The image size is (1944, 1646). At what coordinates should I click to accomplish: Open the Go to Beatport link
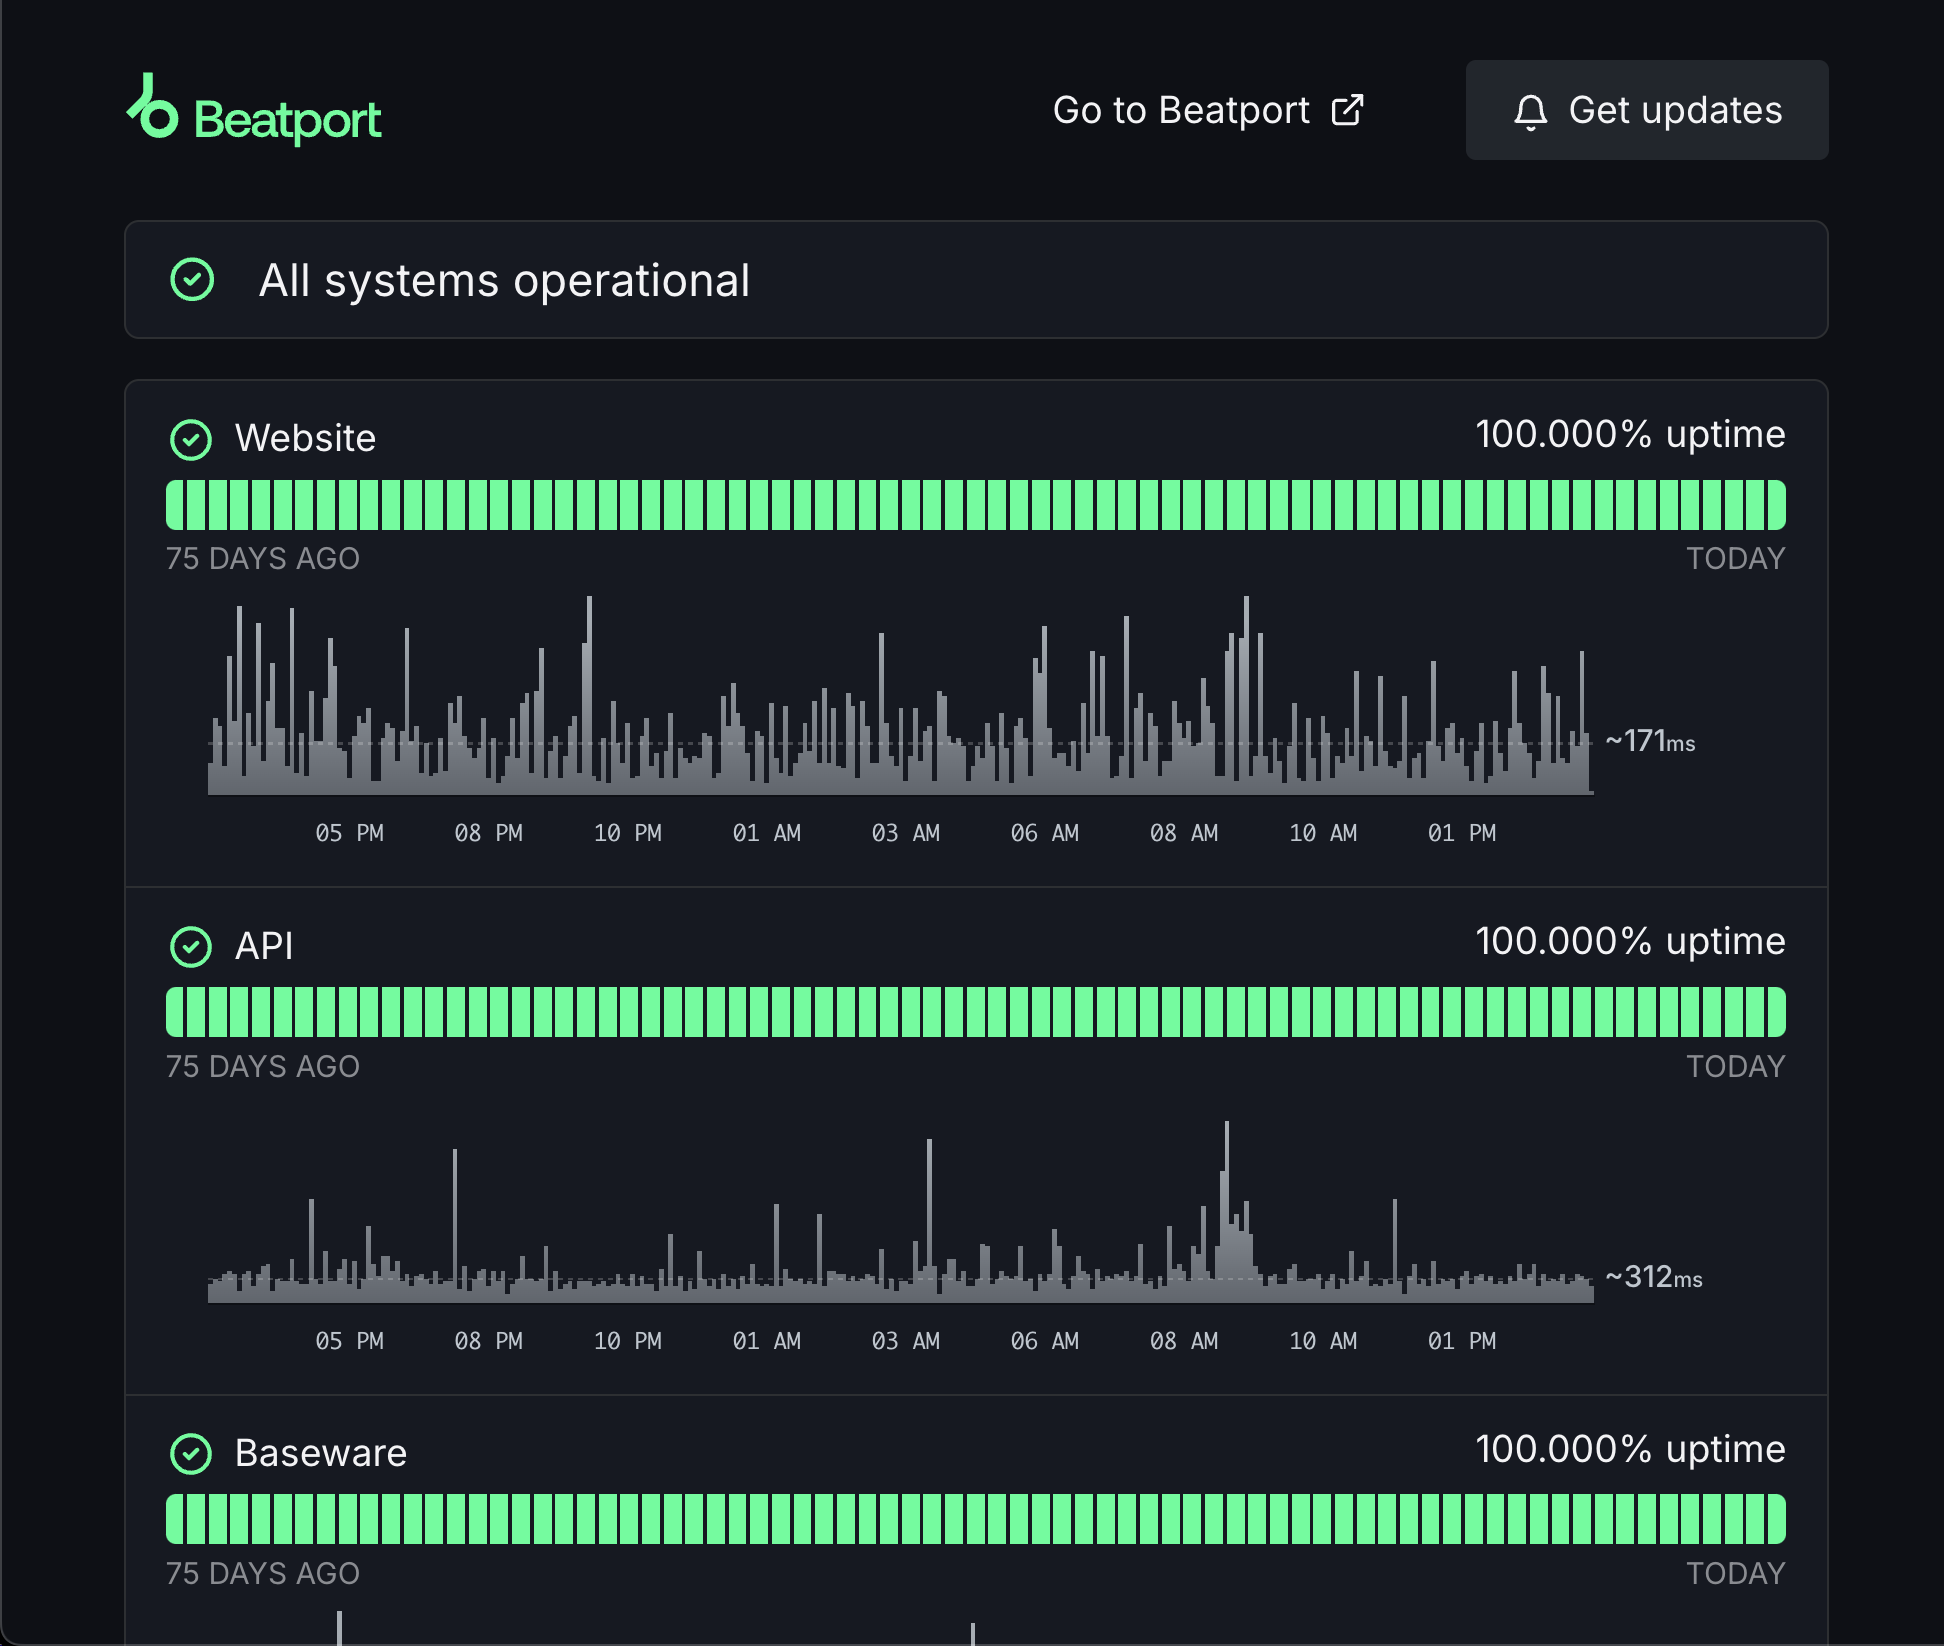[1208, 110]
